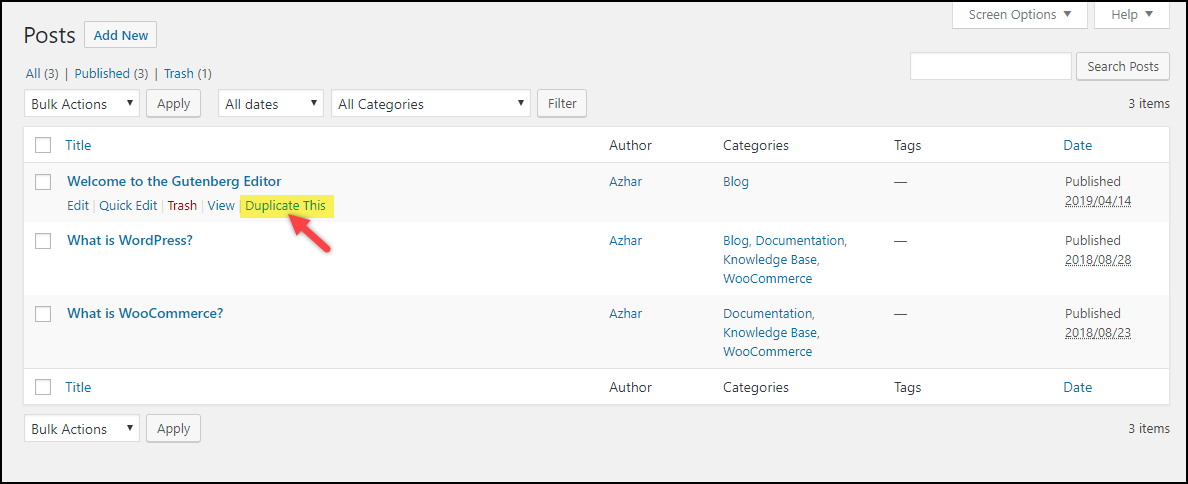Sort by Date in header row
This screenshot has width=1188, height=484.
coord(1077,145)
